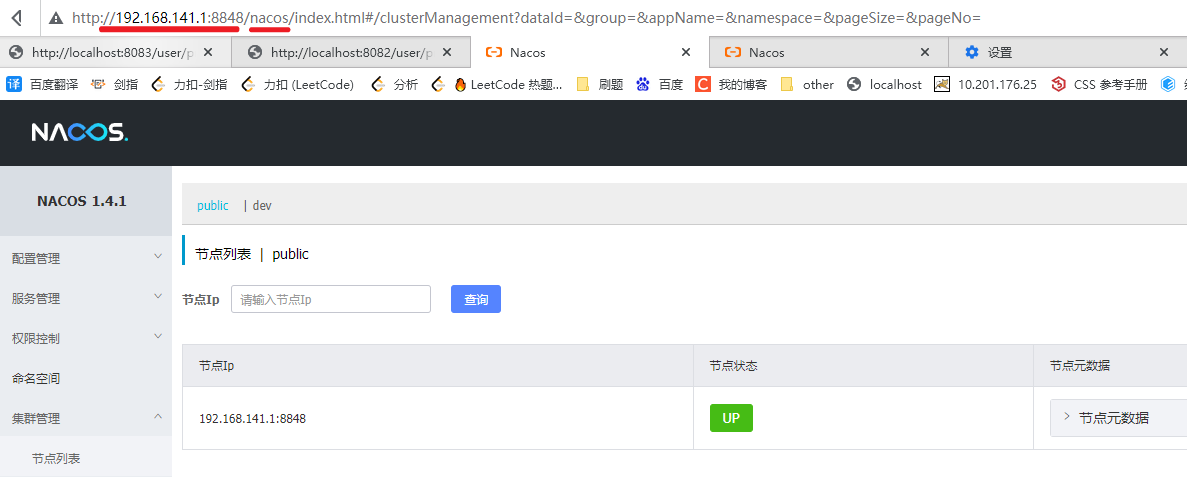This screenshot has width=1187, height=477.
Task: Click the NACOS 1.4.1 version label
Action: pos(82,201)
